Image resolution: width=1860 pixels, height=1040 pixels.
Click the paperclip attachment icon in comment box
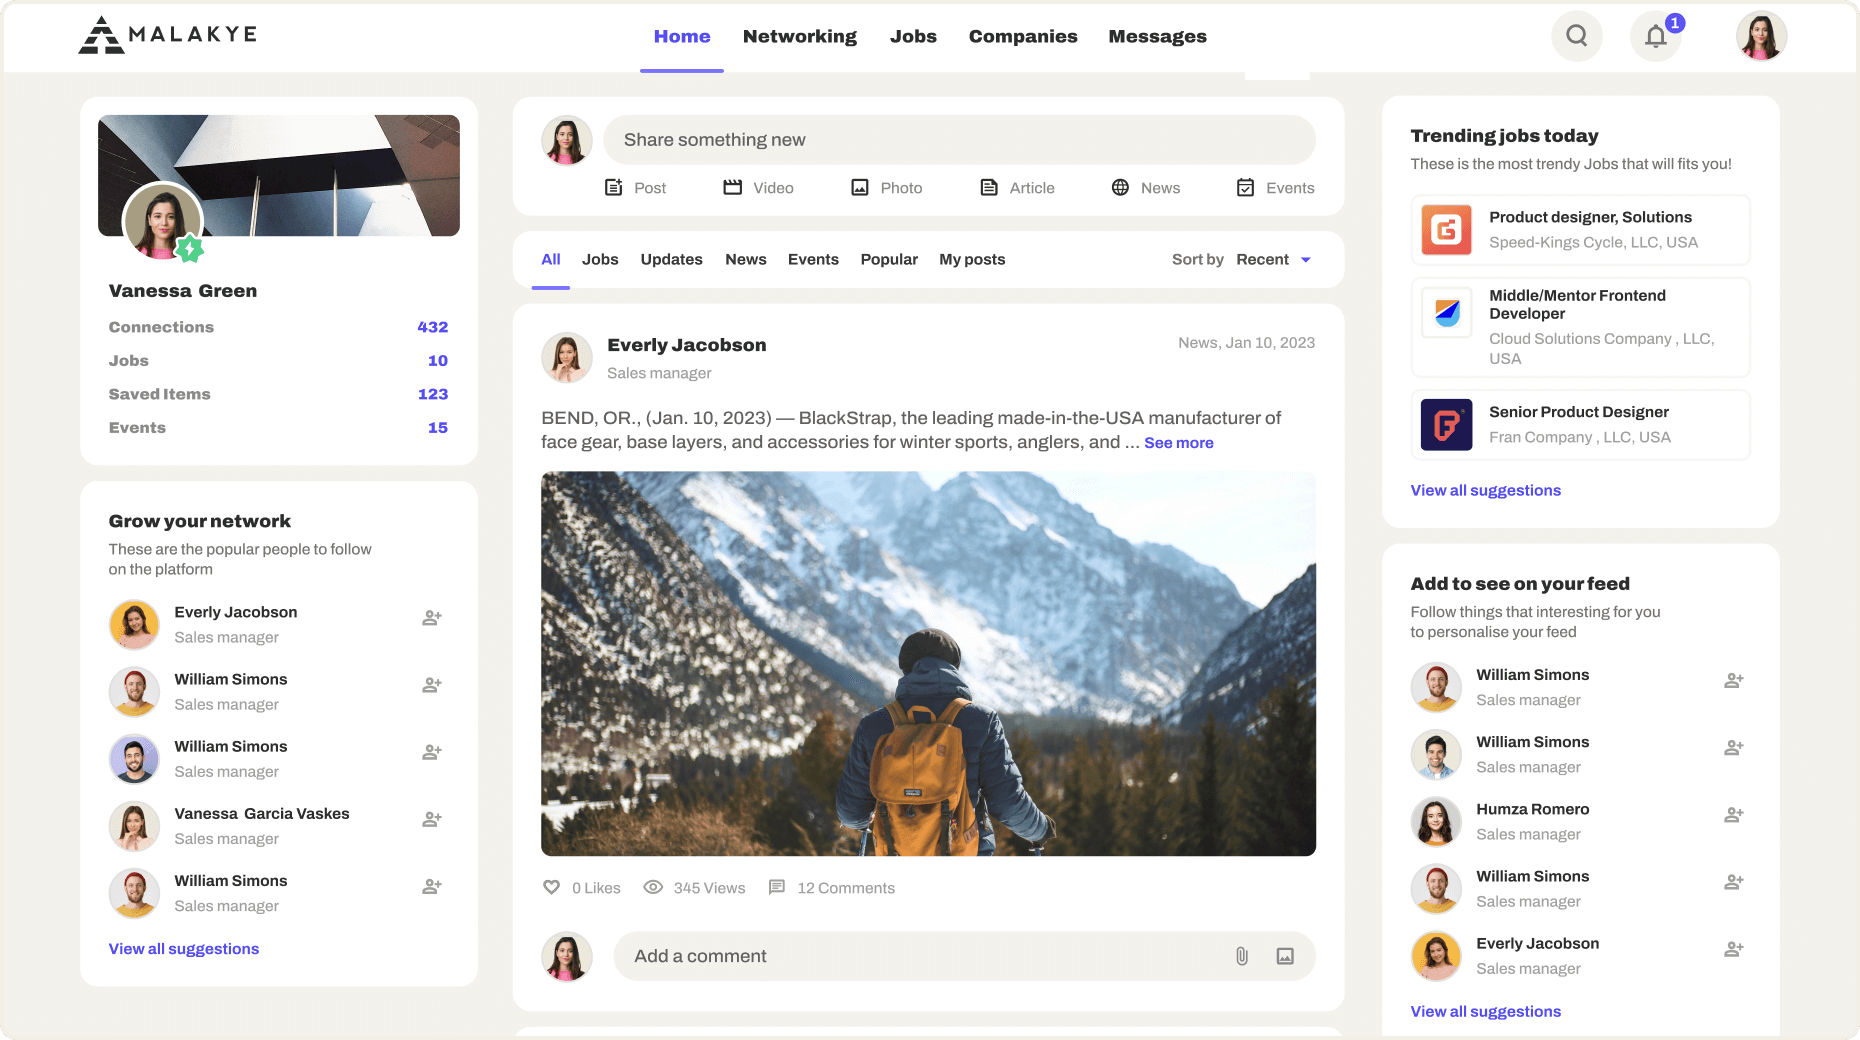pyautogui.click(x=1241, y=956)
